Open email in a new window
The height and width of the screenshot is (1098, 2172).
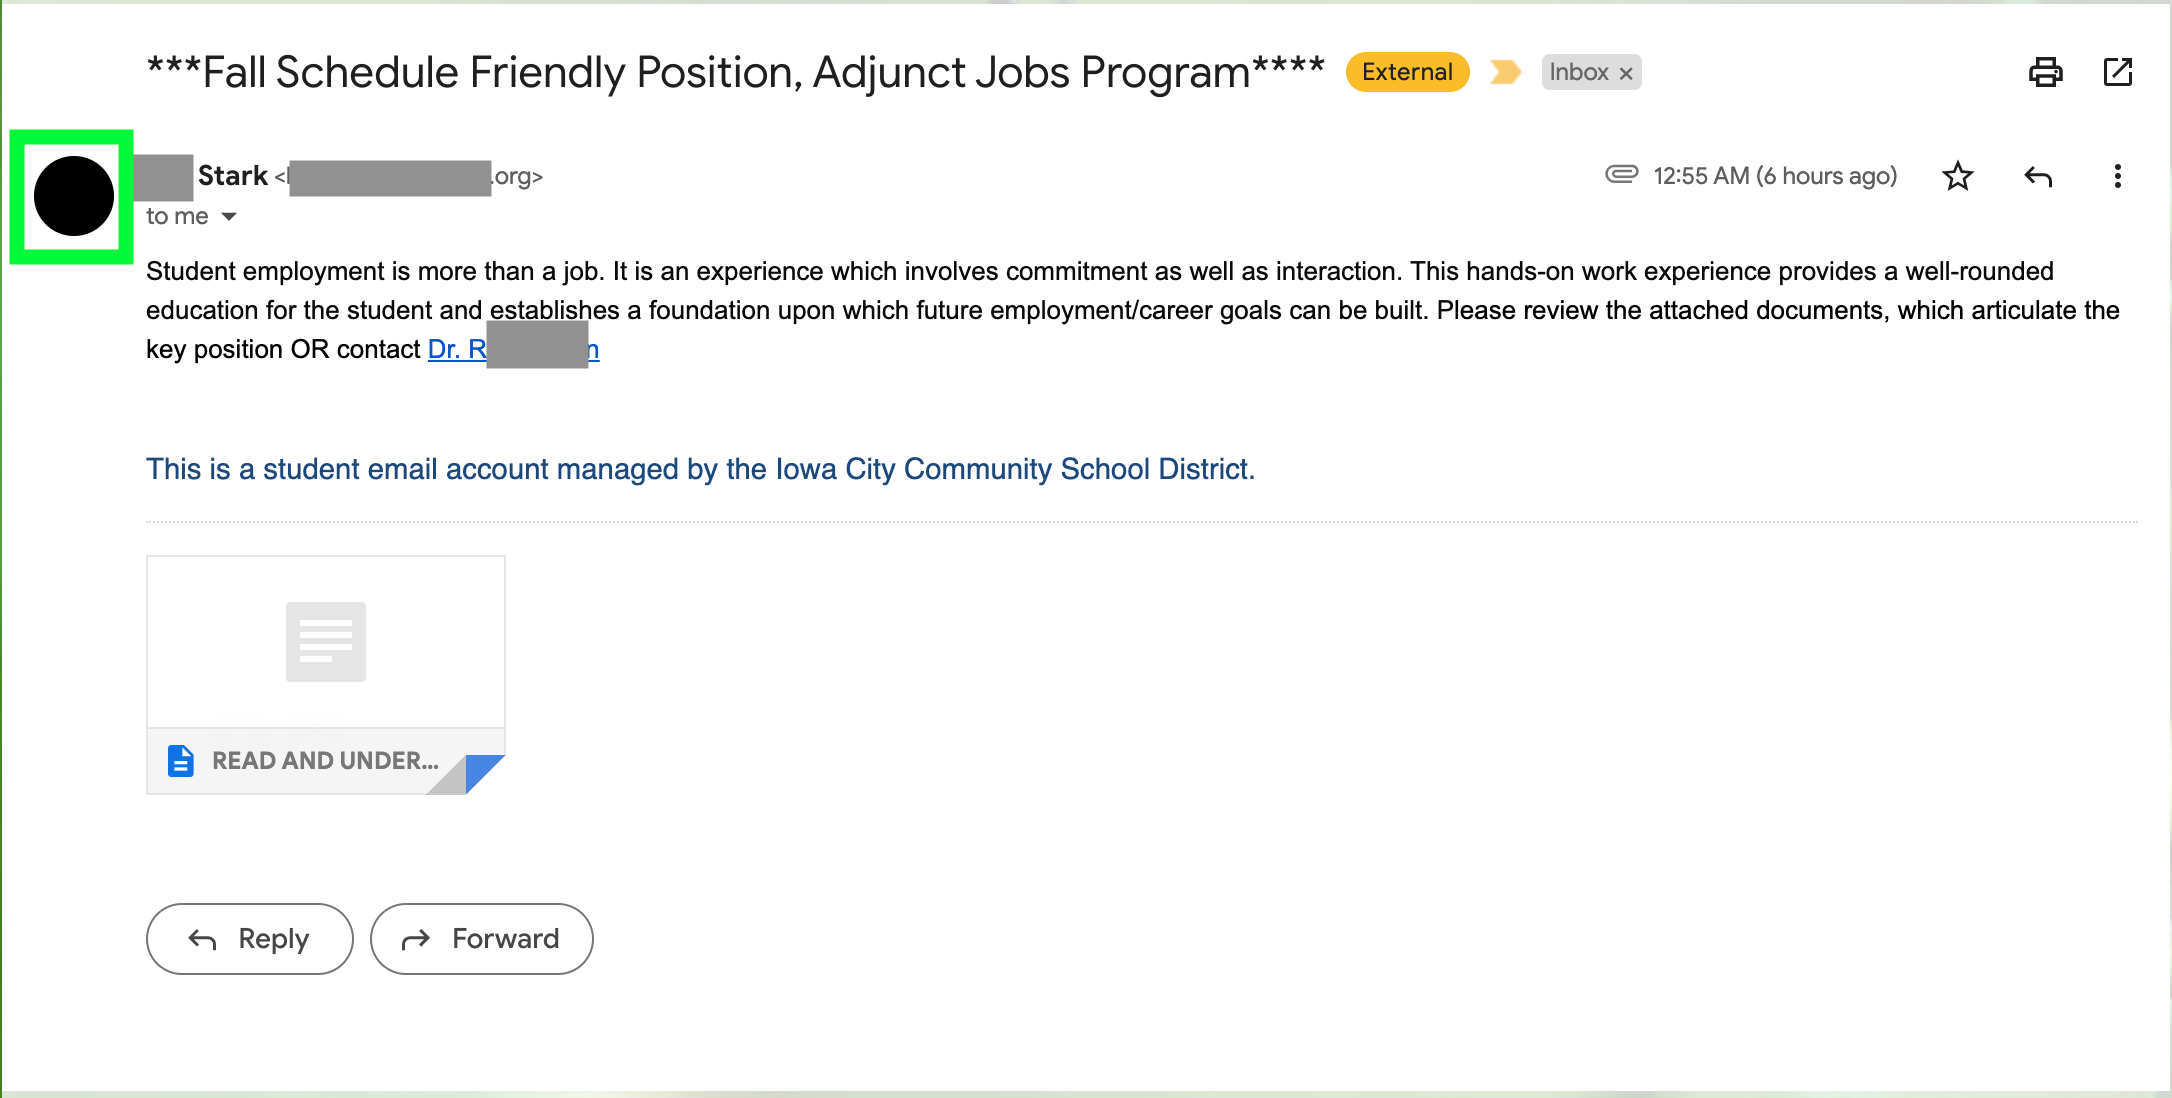pyautogui.click(x=2118, y=72)
